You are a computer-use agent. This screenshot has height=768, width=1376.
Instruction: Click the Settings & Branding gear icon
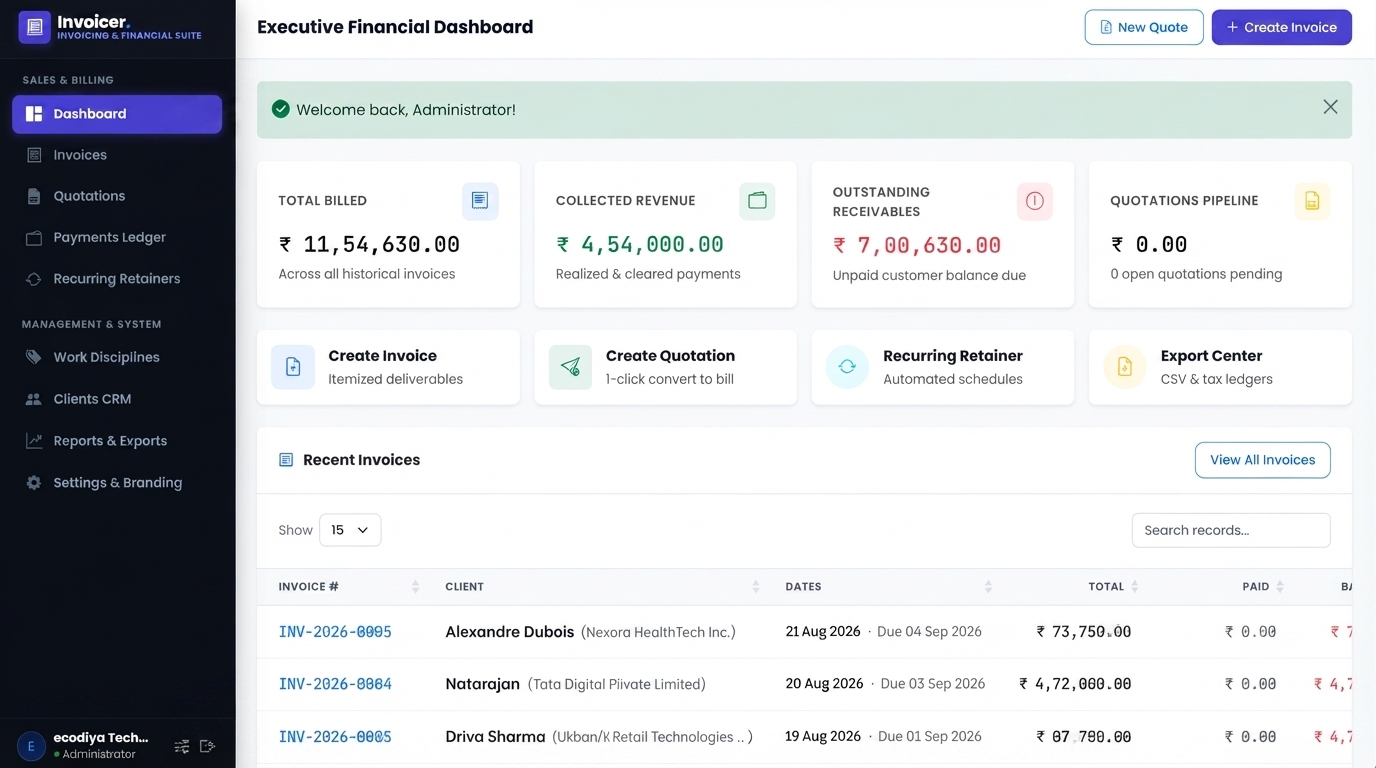(34, 483)
